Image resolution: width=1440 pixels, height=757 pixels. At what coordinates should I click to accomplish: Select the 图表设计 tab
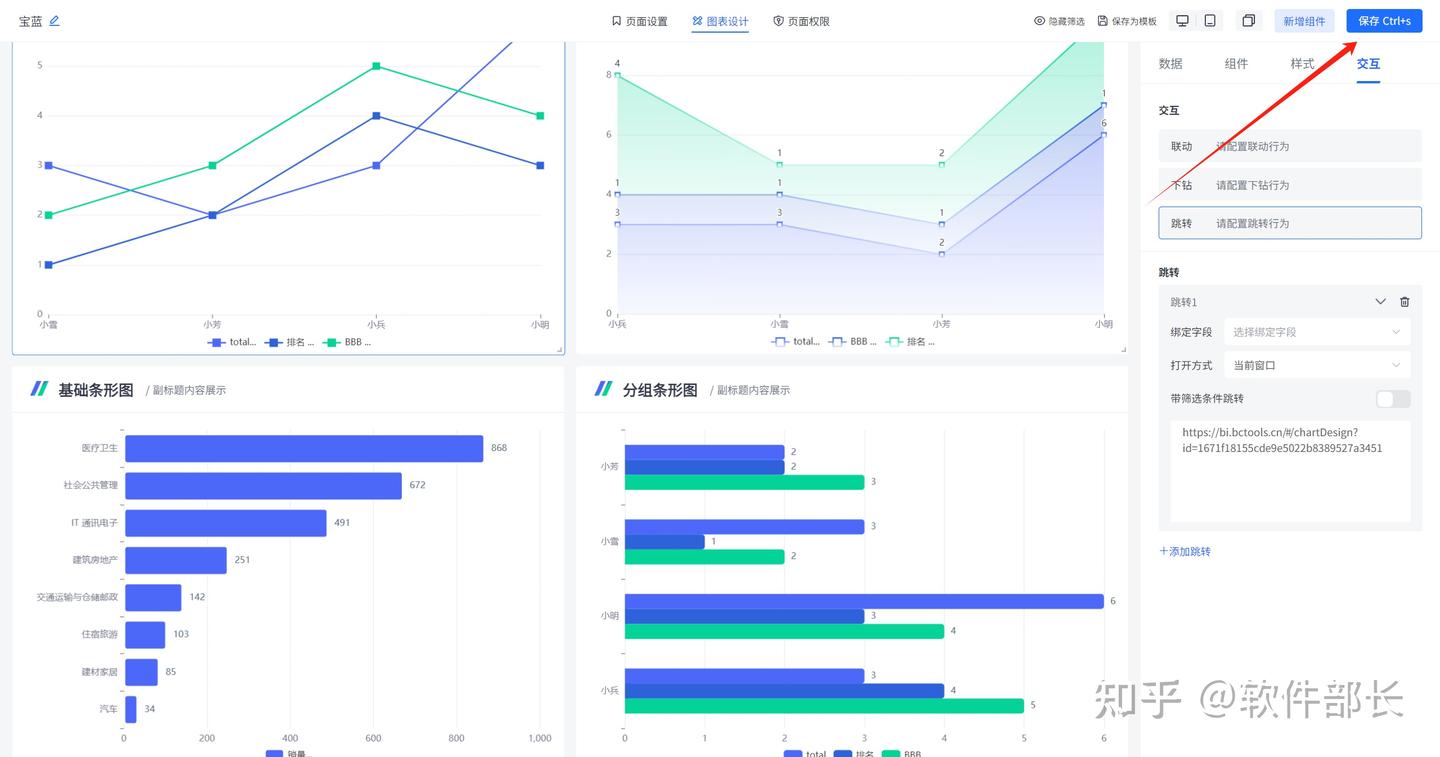tap(720, 21)
